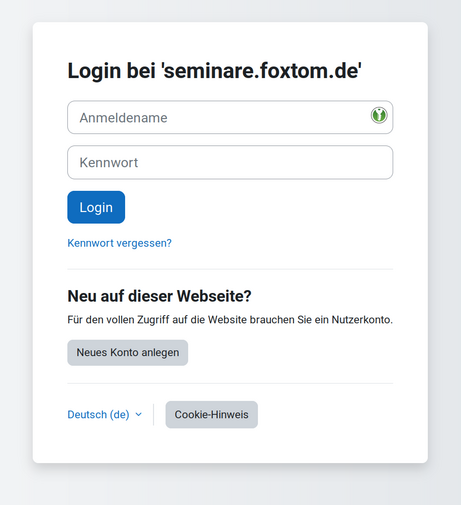Focus the Anmeldename username field
461x505 pixels.
point(230,117)
